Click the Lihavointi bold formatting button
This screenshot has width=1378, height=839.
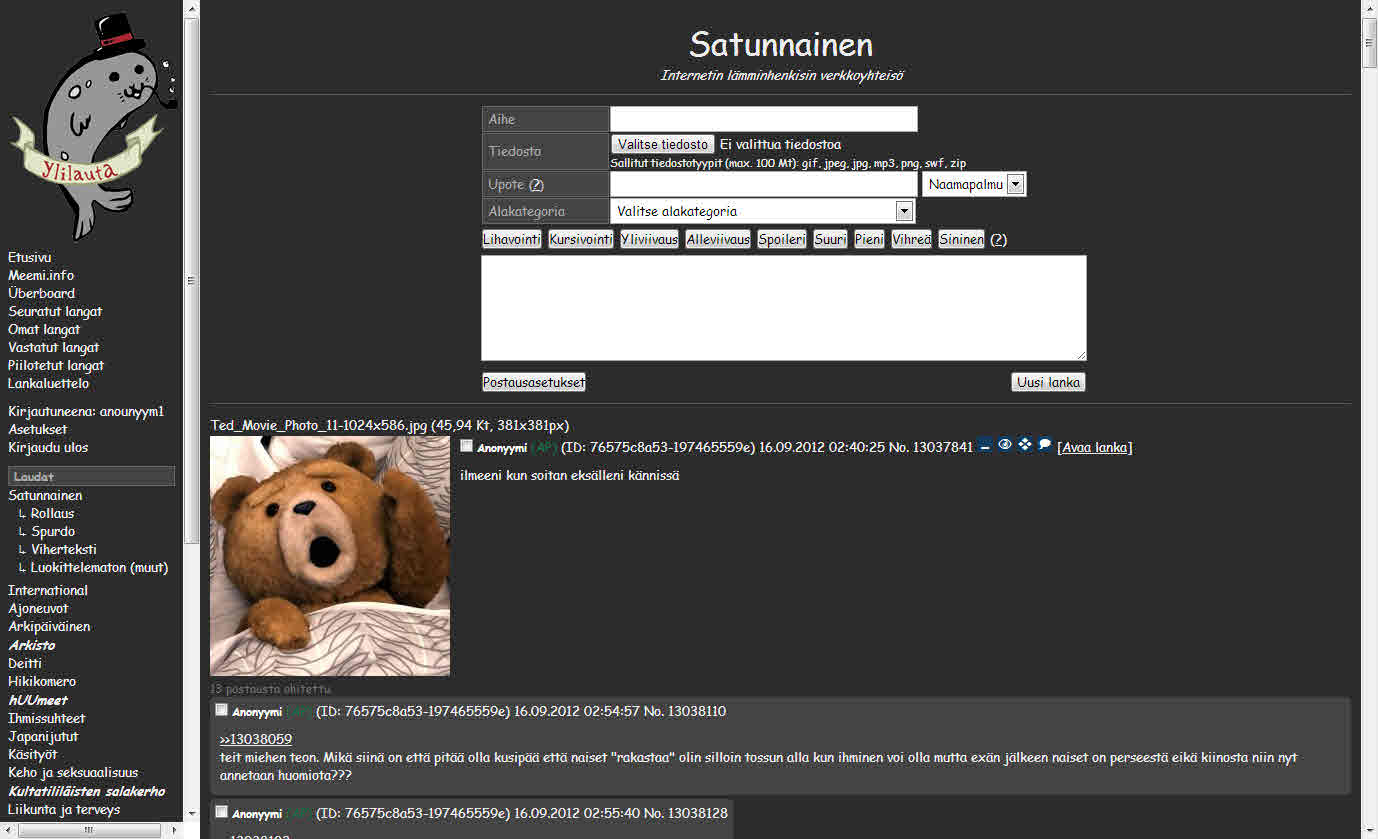(x=512, y=240)
